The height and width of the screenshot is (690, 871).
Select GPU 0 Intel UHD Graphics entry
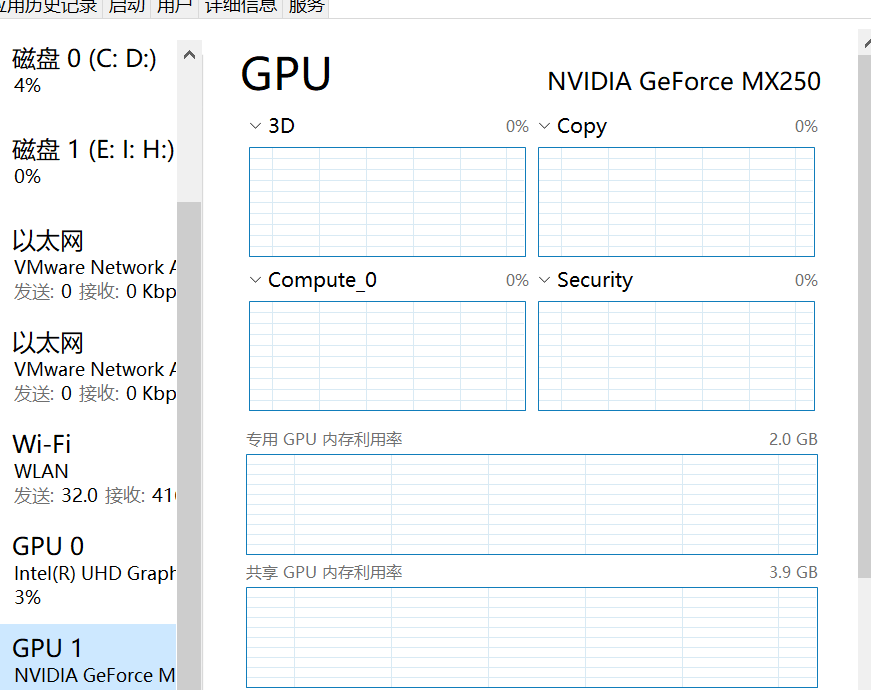88,571
